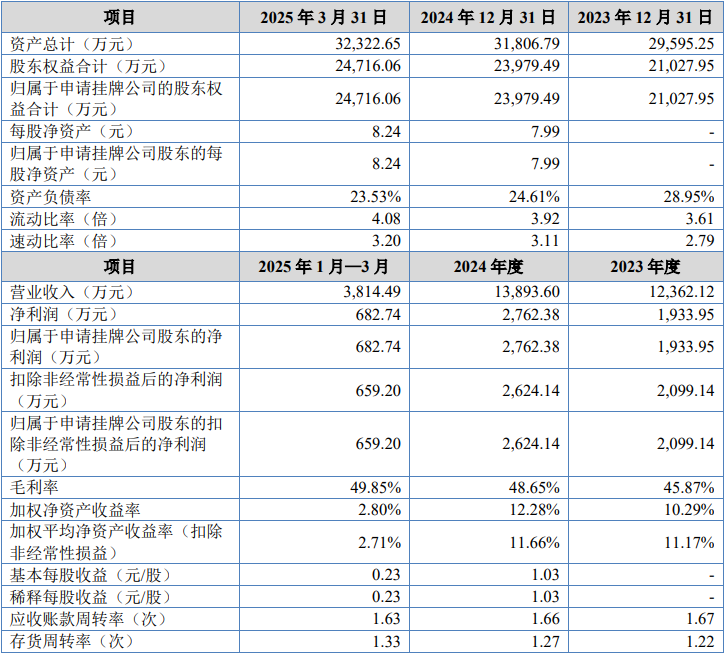The height and width of the screenshot is (655, 727).
Task: Click the 毛利率 row label
Action: [34, 488]
